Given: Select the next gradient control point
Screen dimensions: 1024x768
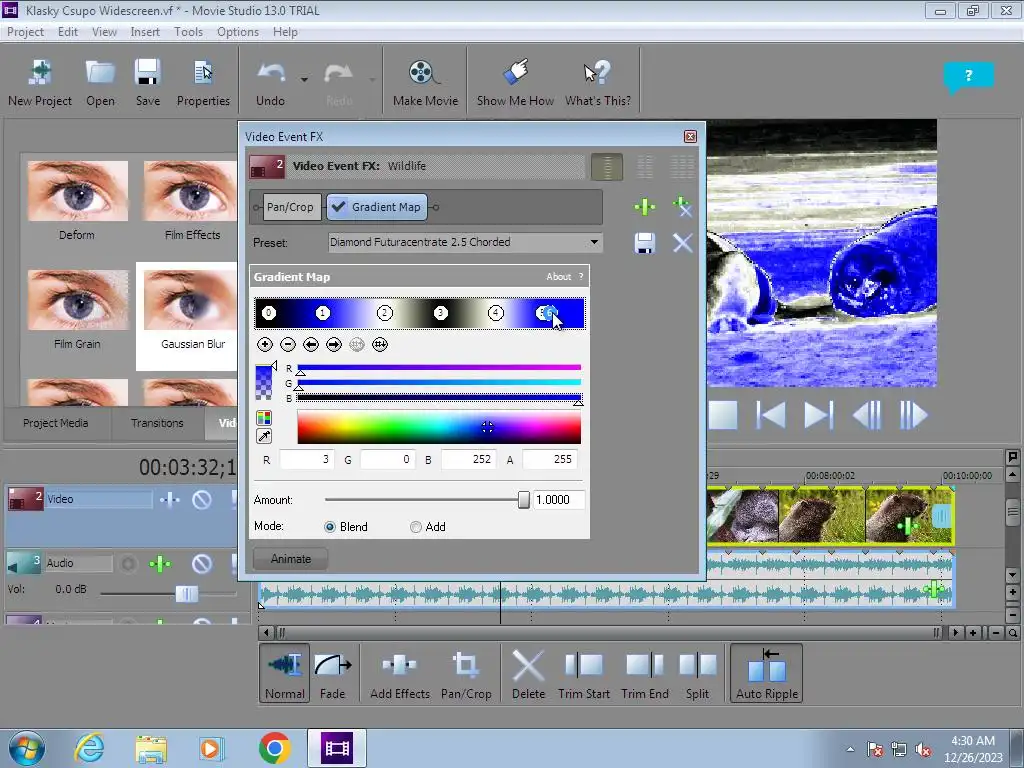Looking at the screenshot, I should point(334,344).
